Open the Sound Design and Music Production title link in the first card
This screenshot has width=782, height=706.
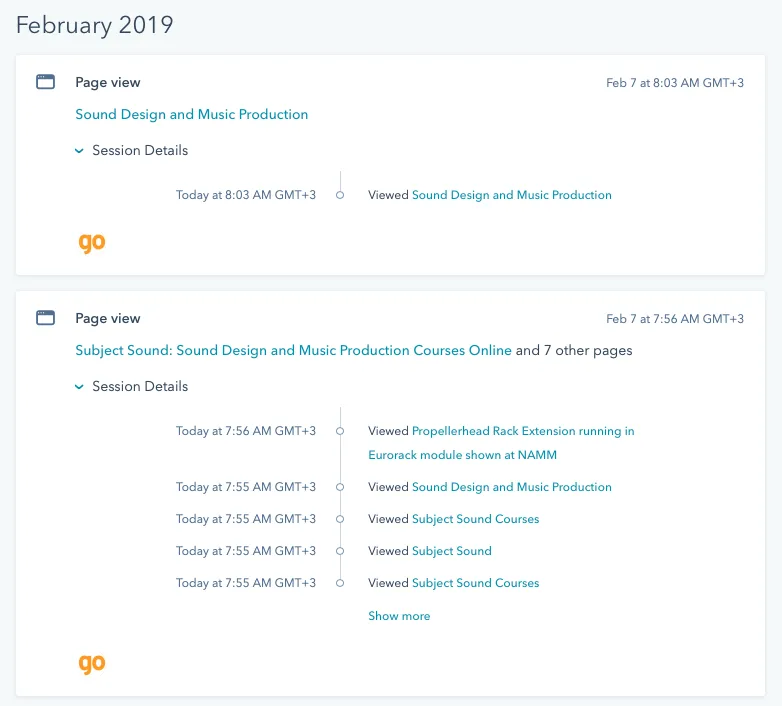point(192,114)
